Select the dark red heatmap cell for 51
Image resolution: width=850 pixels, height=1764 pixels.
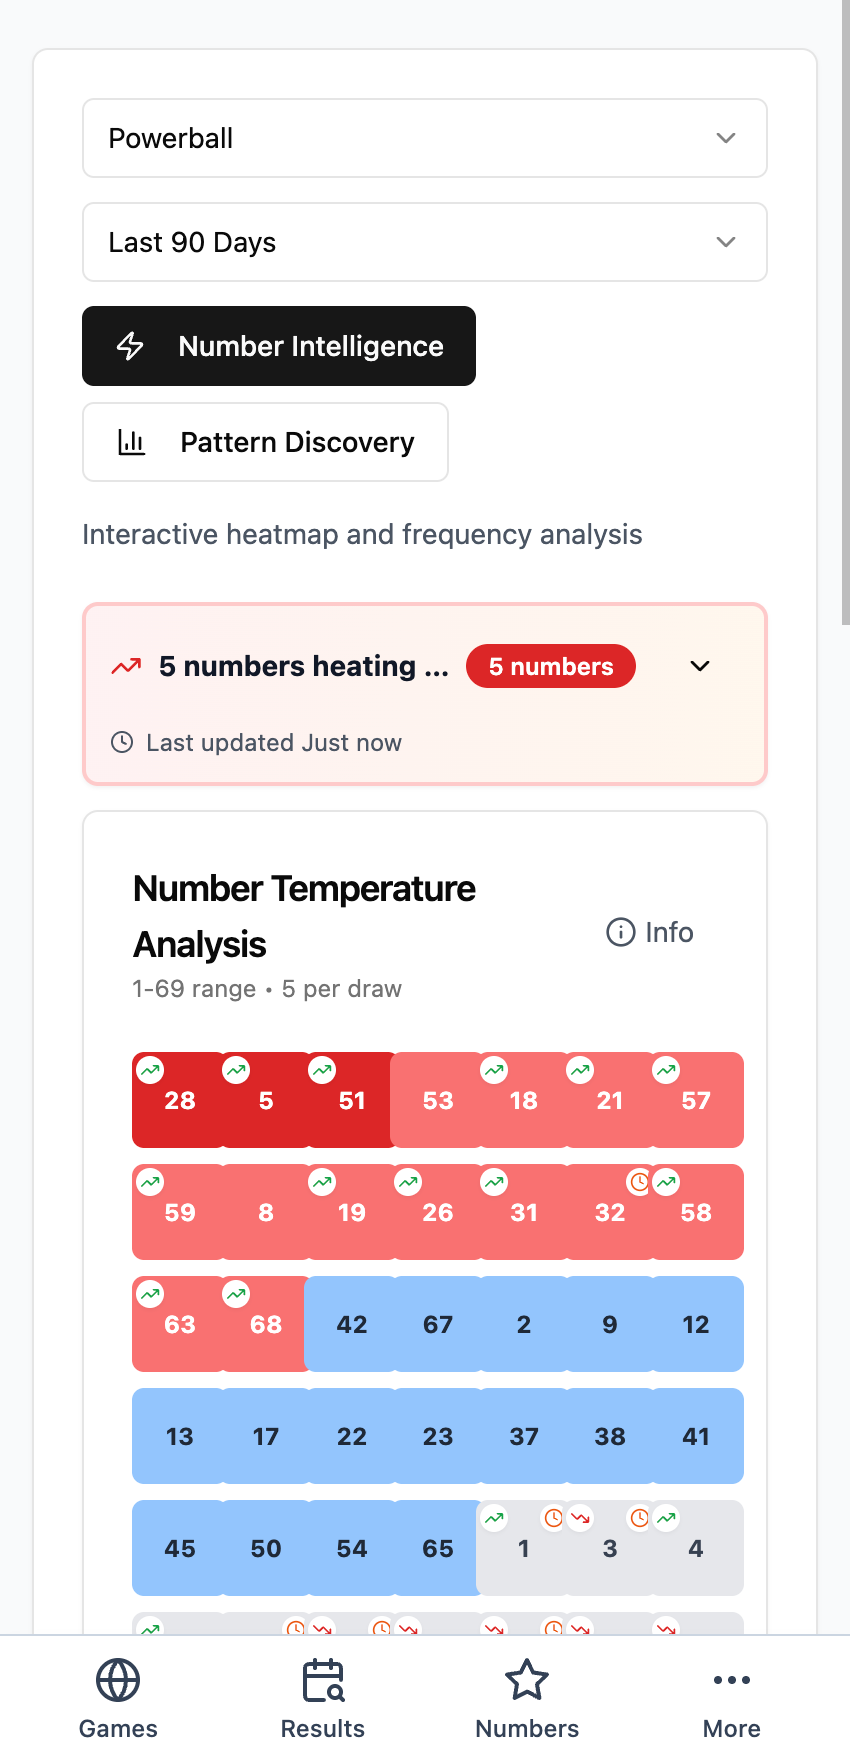tap(351, 1100)
